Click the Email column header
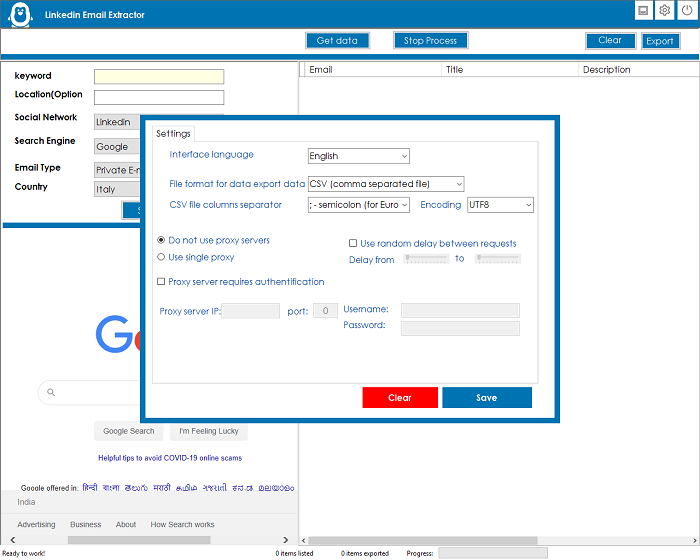Screen dimensions: 700x560 321,70
